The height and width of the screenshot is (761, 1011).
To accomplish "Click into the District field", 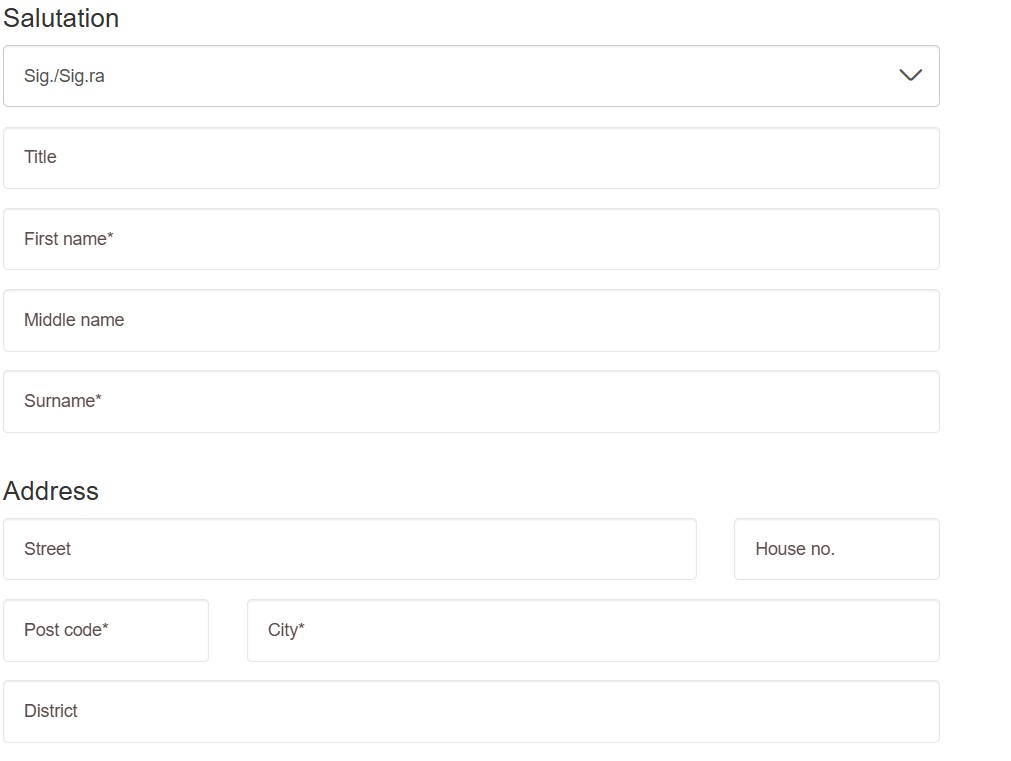I will pyautogui.click(x=470, y=711).
